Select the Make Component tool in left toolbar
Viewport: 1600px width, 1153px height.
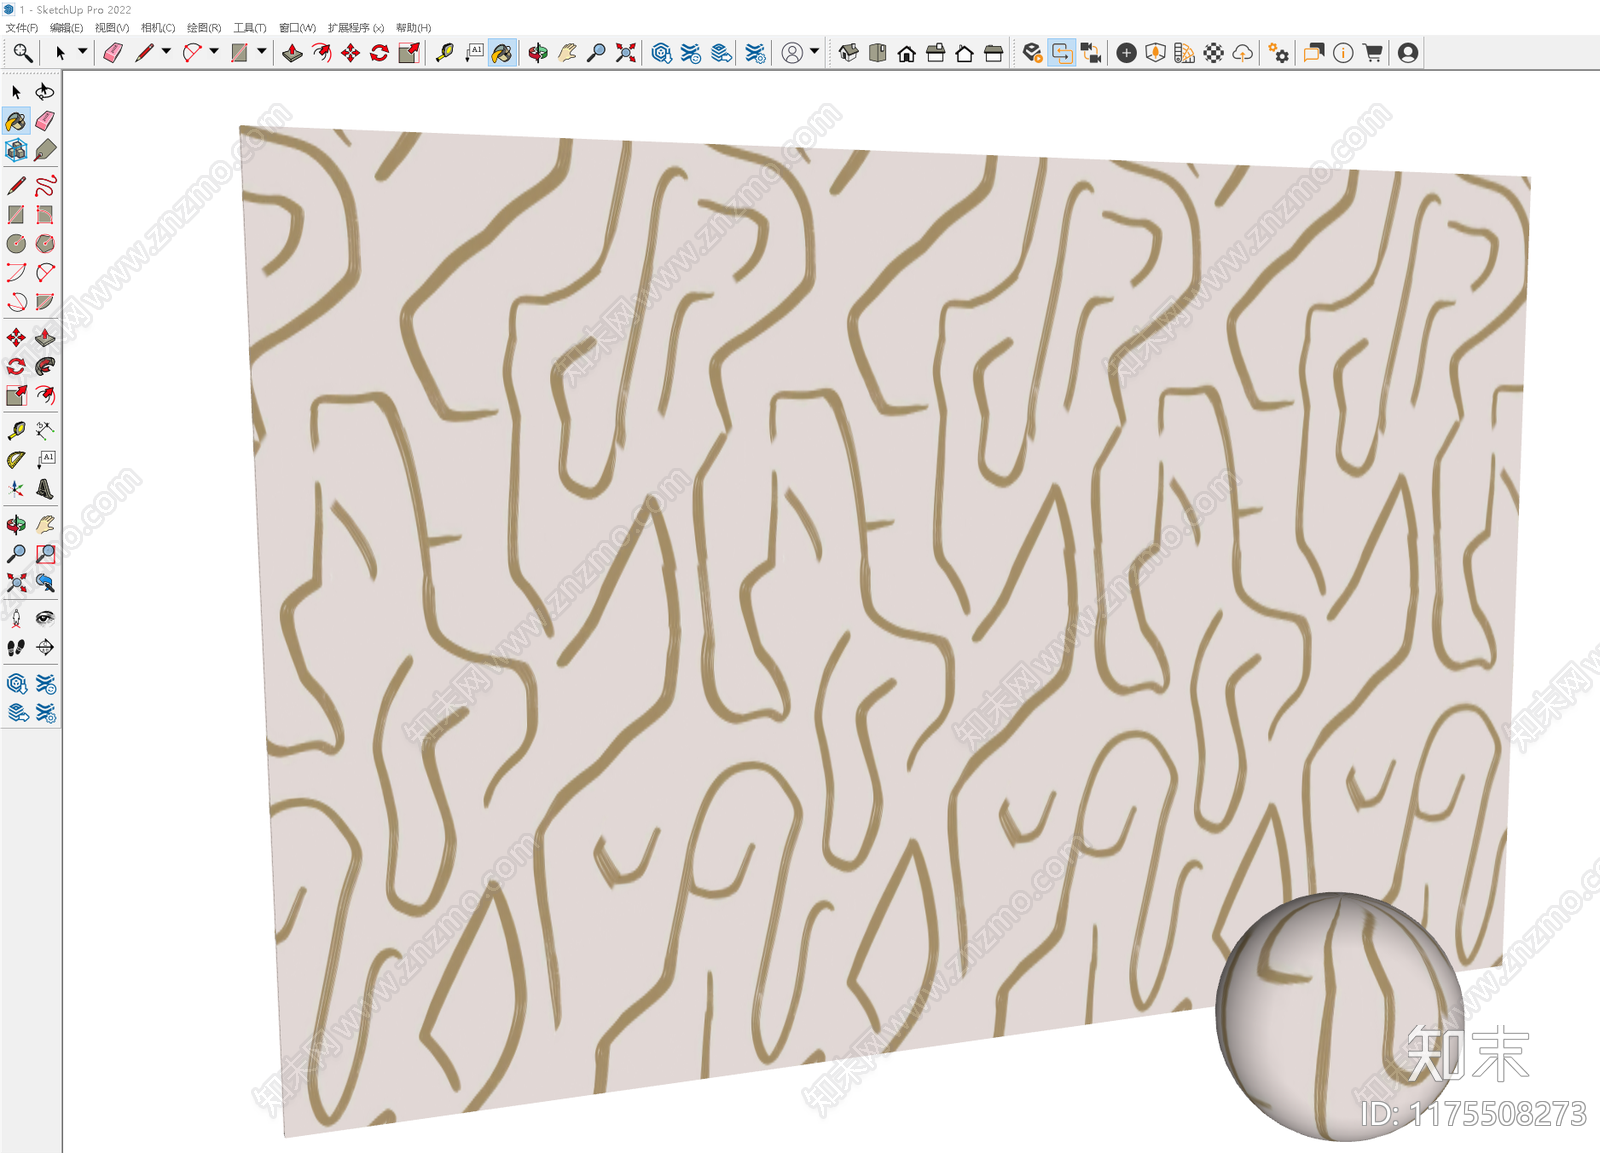16,150
